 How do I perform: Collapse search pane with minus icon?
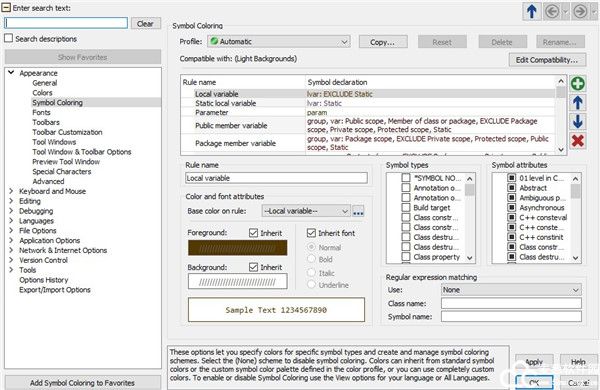click(x=6, y=7)
